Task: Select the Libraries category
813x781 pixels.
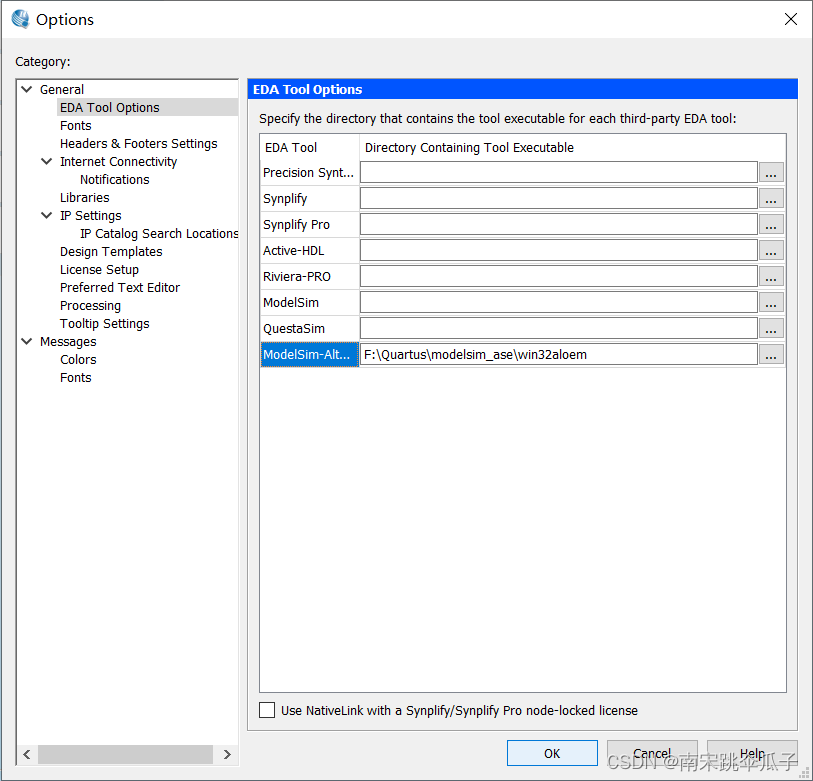Action: coord(85,198)
